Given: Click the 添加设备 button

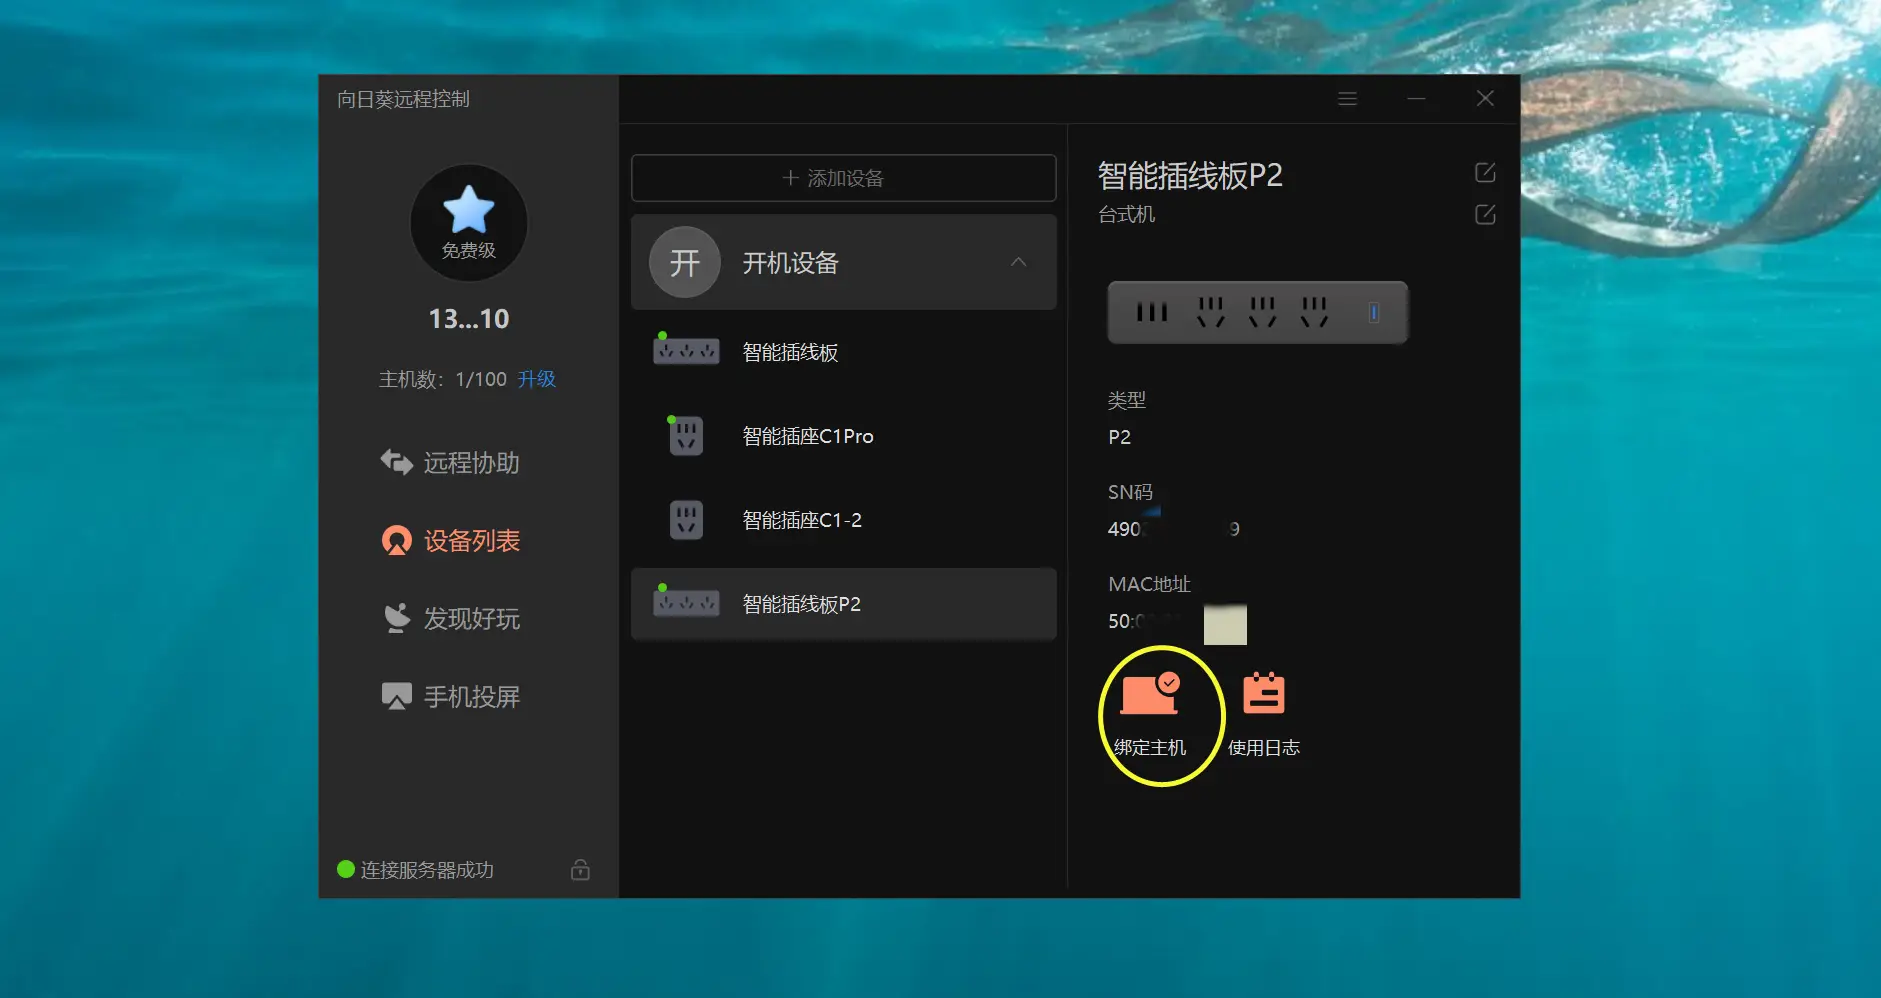Looking at the screenshot, I should (x=843, y=178).
